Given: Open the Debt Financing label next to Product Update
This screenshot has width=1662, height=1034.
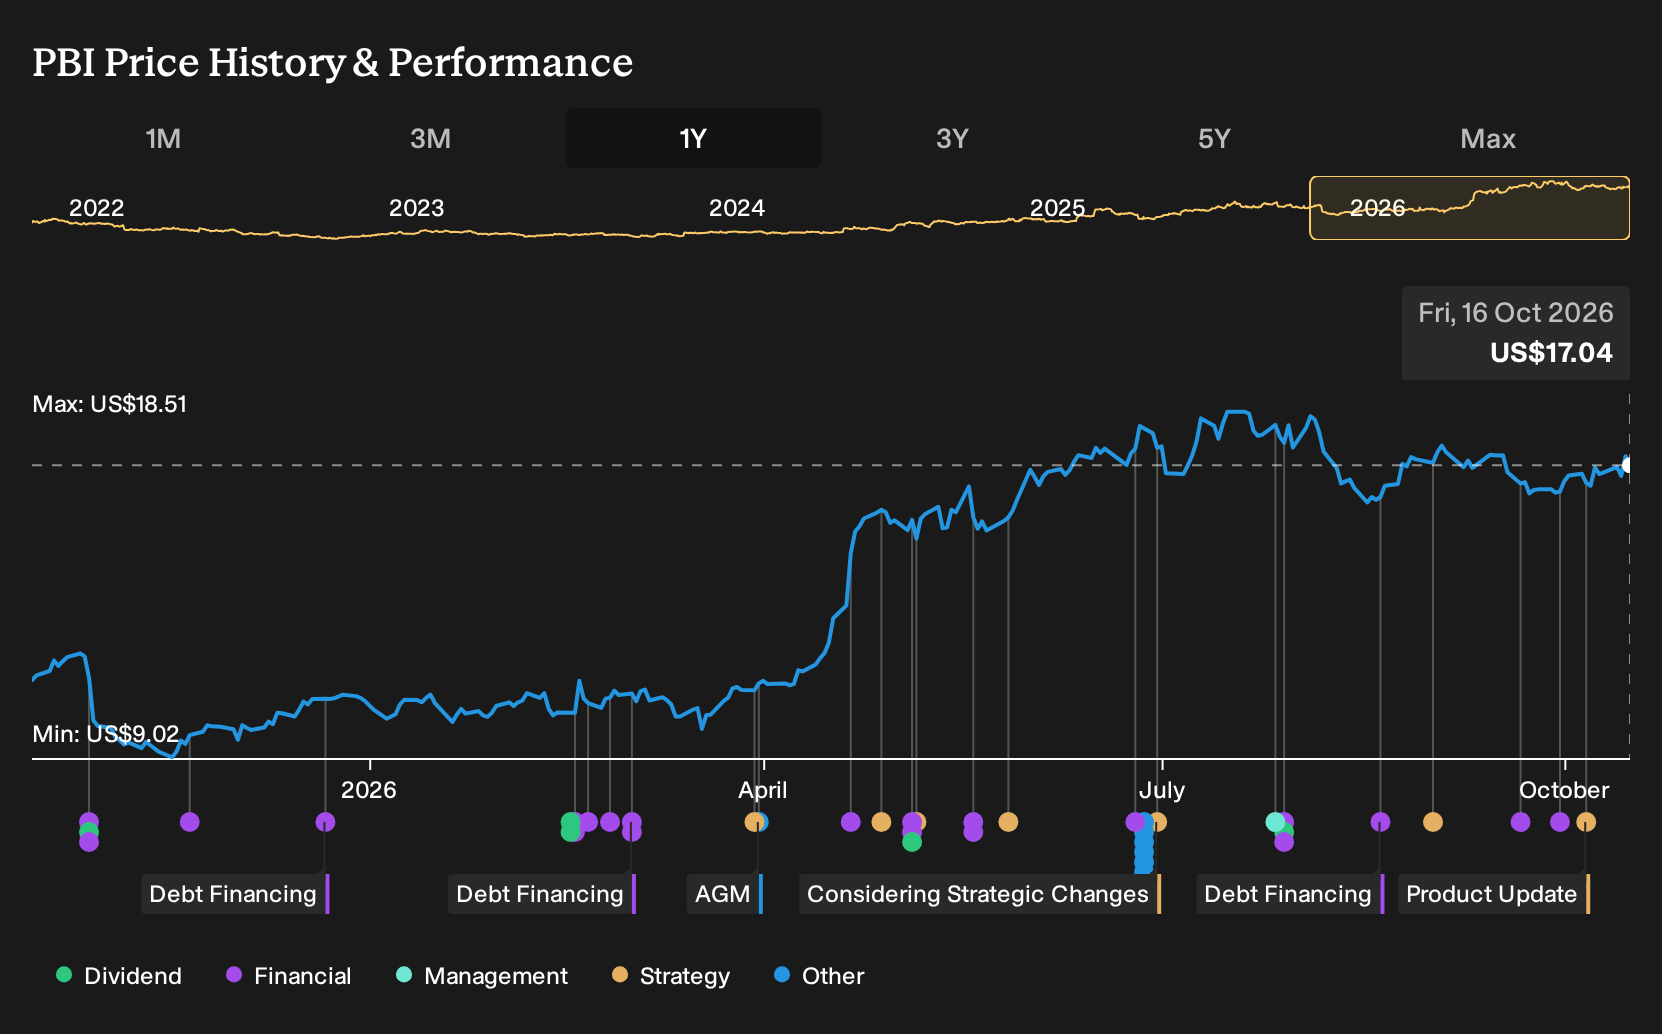Looking at the screenshot, I should pyautogui.click(x=1290, y=894).
